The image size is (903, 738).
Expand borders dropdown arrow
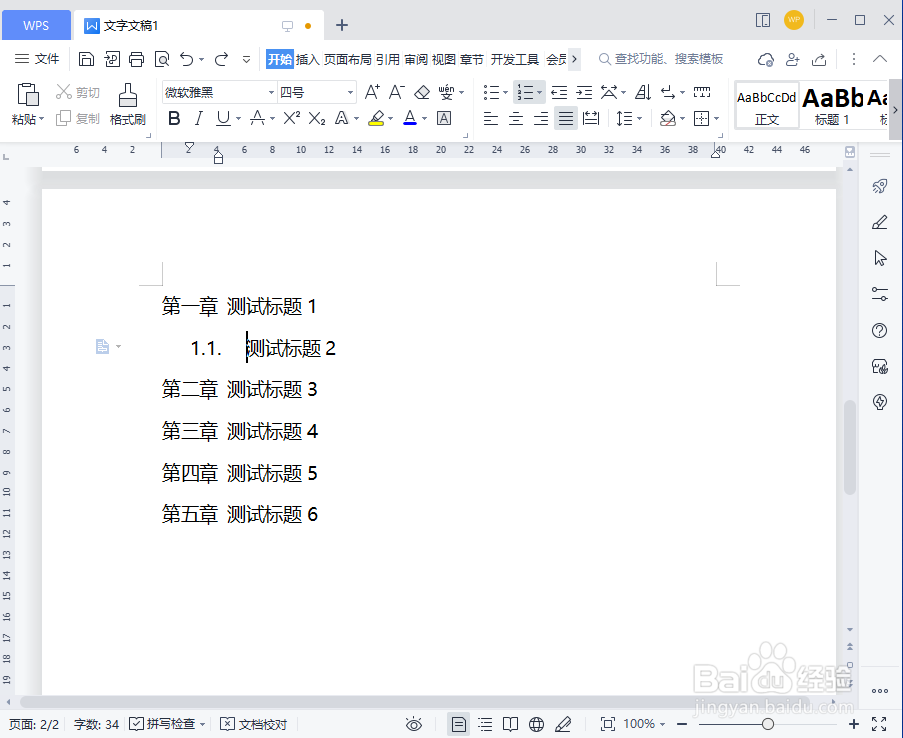[x=716, y=119]
